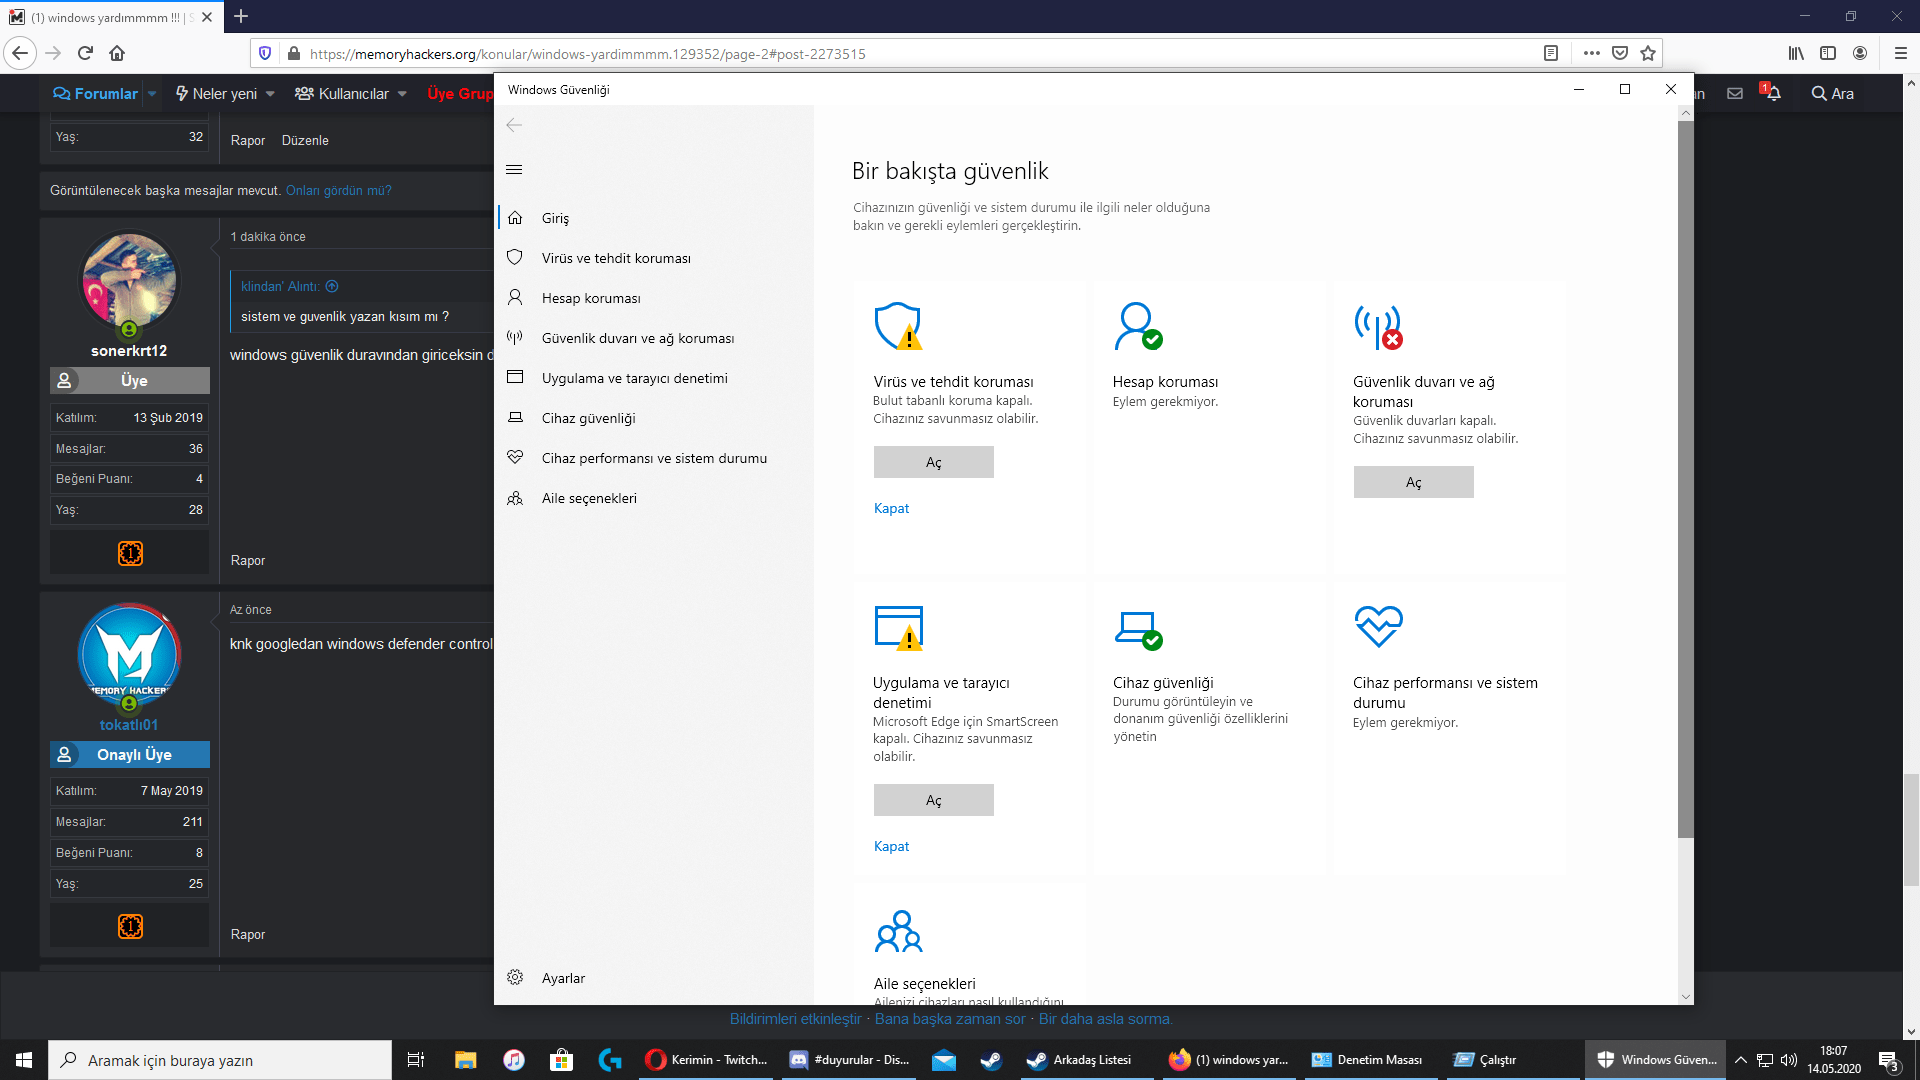Expand the Kullanıcılar dropdown
The width and height of the screenshot is (1920, 1080).
[402, 94]
